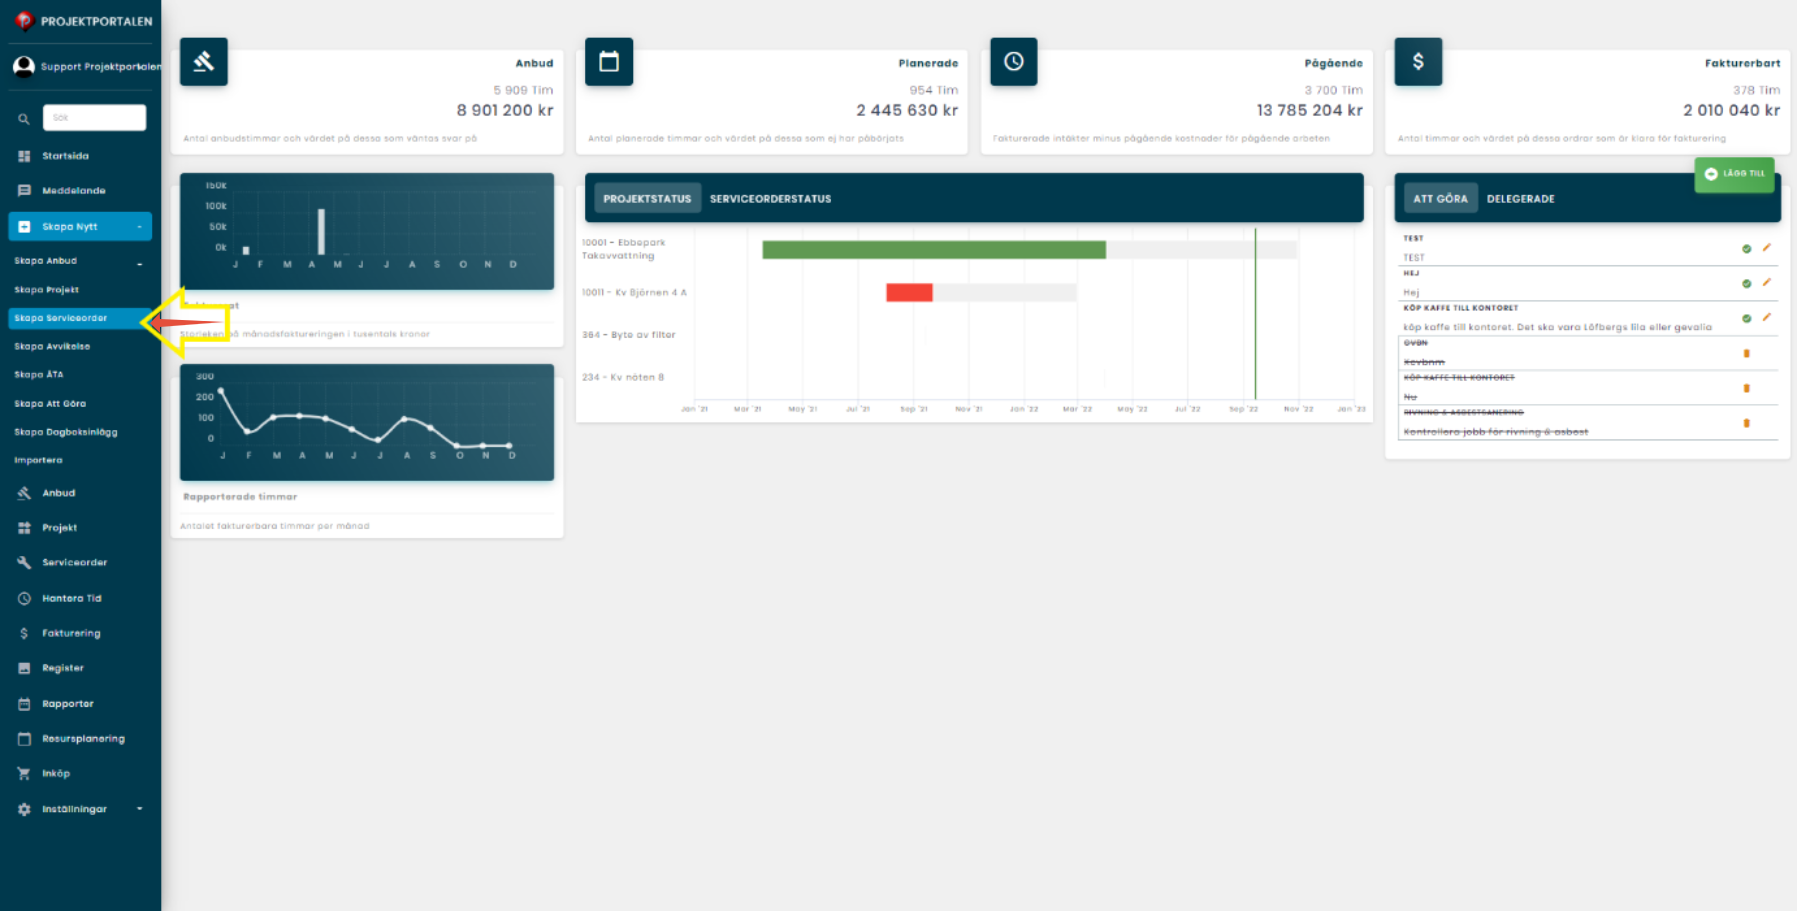Choose Skapa Serviceorder in the sidebar

pos(80,318)
